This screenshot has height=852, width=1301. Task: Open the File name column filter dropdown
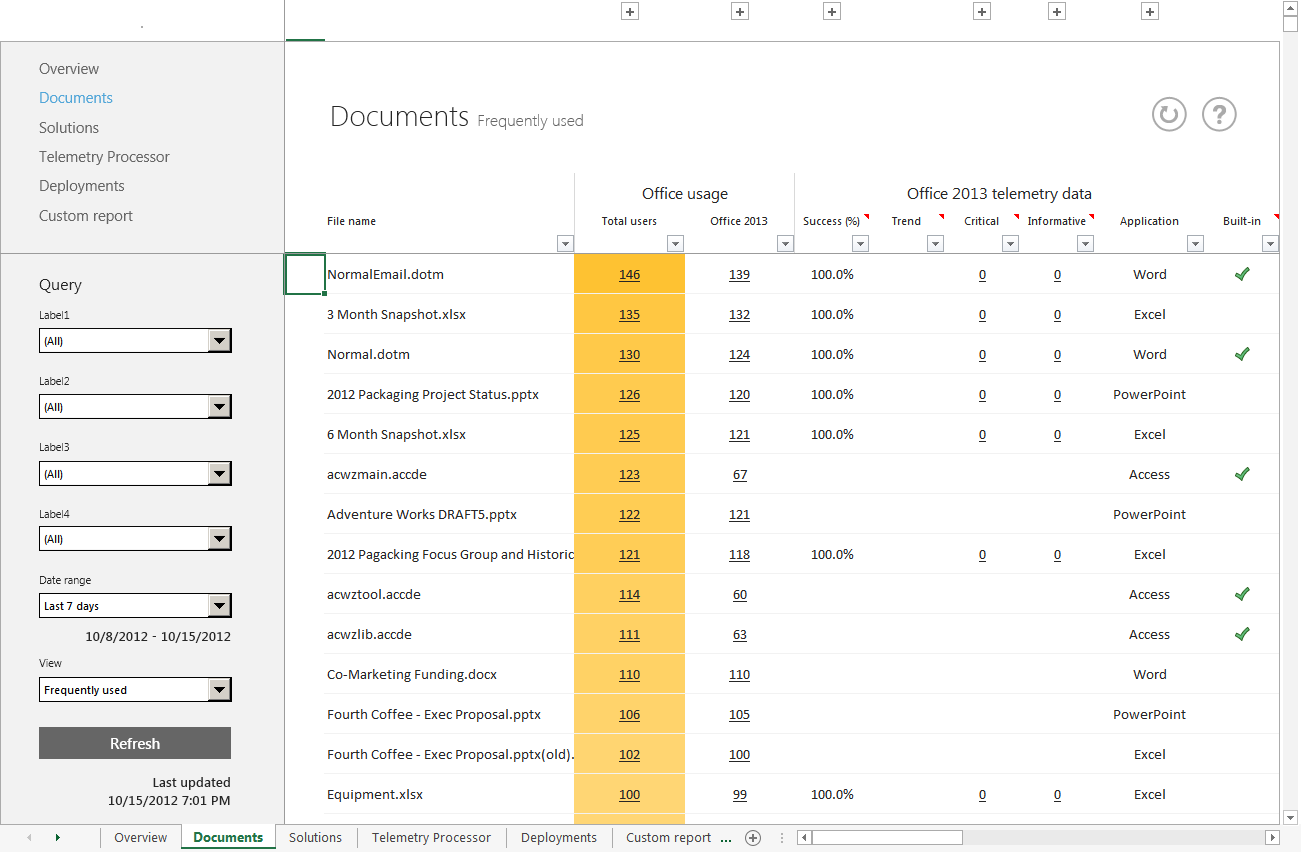565,243
